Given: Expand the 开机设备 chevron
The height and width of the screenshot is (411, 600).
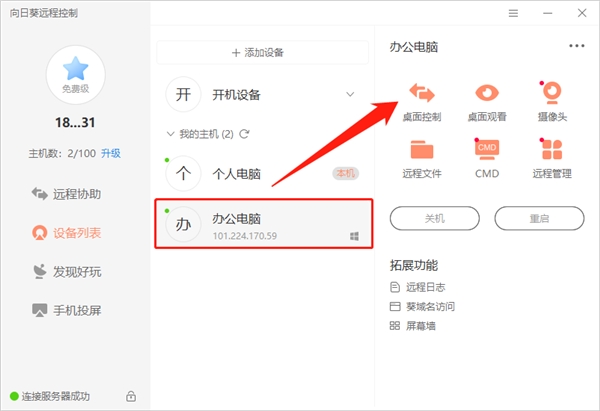Looking at the screenshot, I should point(350,94).
